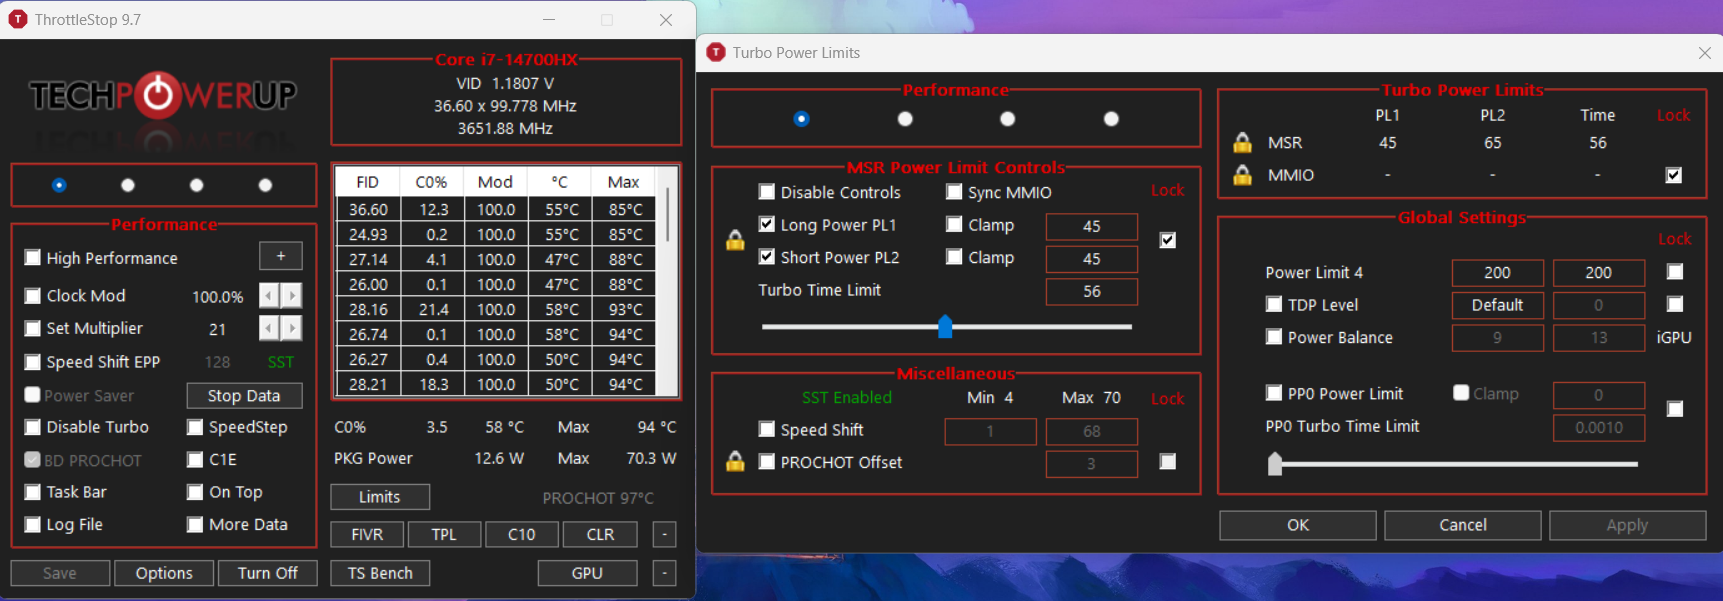This screenshot has width=1723, height=601.
Task: Toggle the Clamp checkbox for PL1
Action: point(954,225)
